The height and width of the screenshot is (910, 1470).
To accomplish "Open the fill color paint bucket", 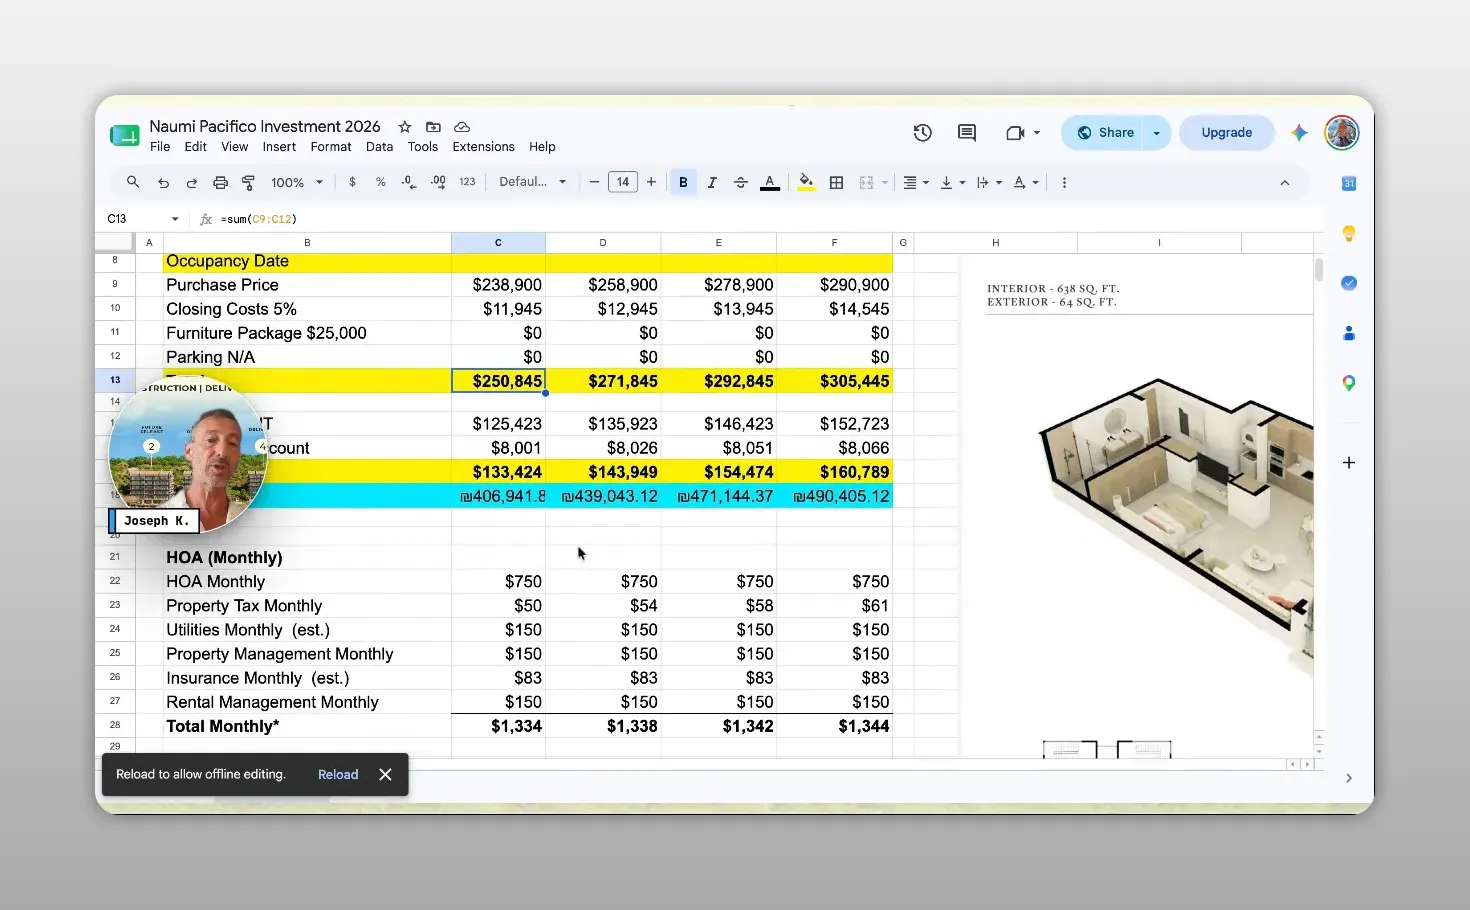I will (806, 182).
